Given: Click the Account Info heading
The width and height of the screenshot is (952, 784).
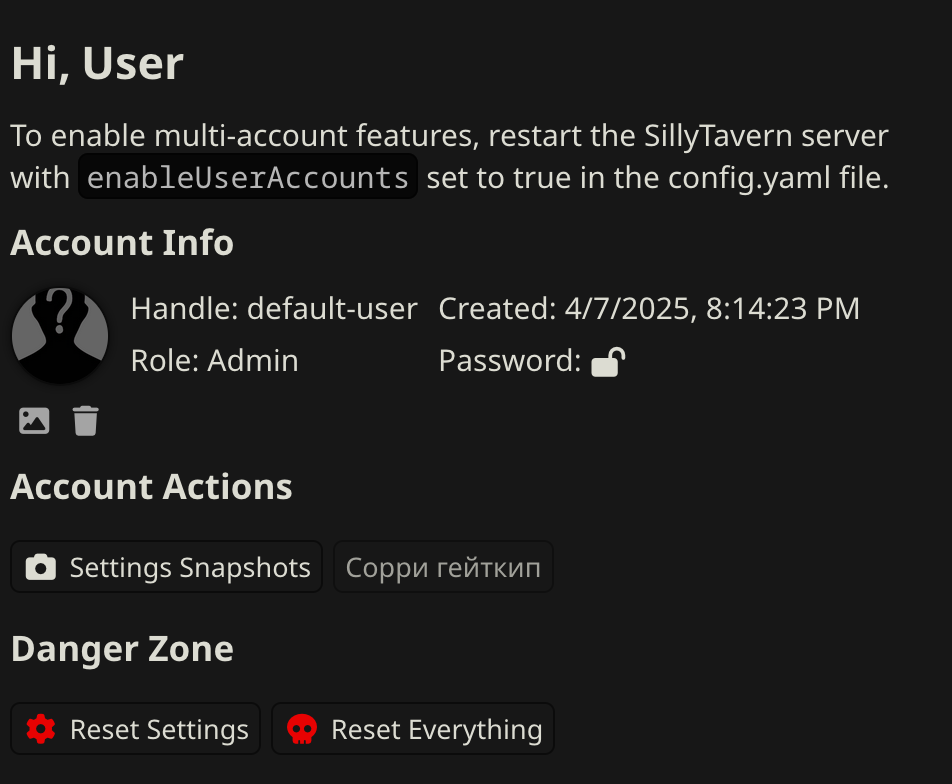Looking at the screenshot, I should pos(122,243).
